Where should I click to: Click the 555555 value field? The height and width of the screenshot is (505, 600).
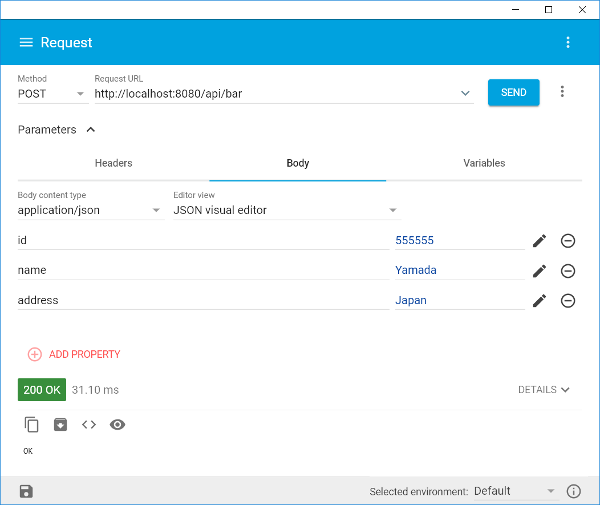coord(460,240)
